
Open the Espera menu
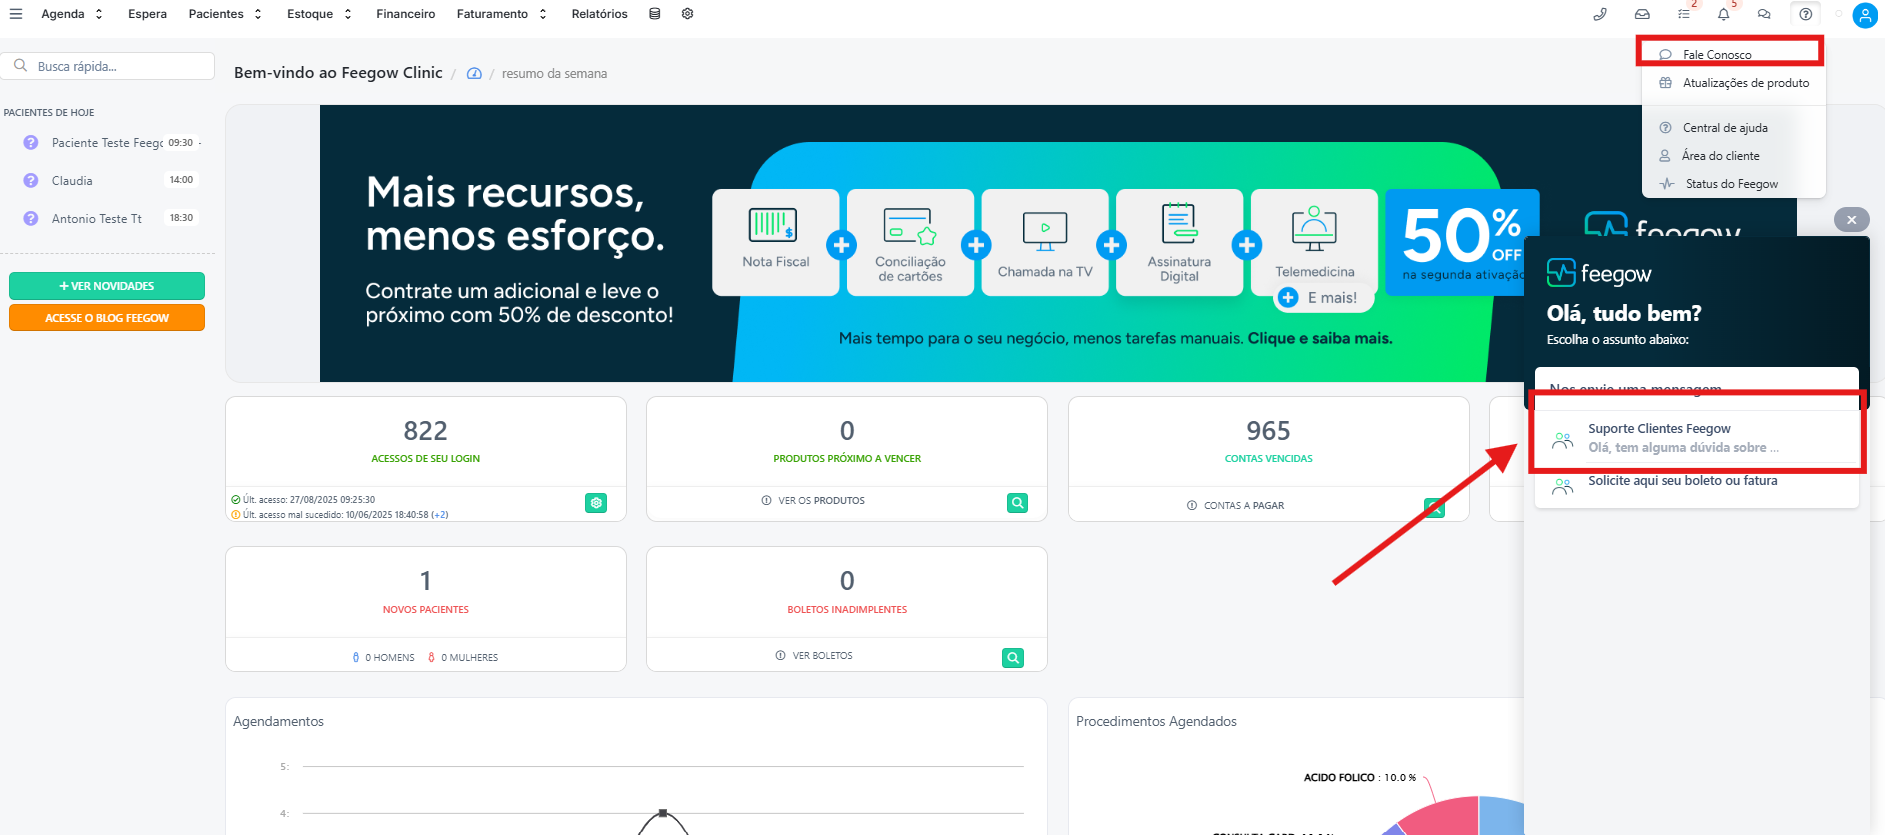pos(147,14)
